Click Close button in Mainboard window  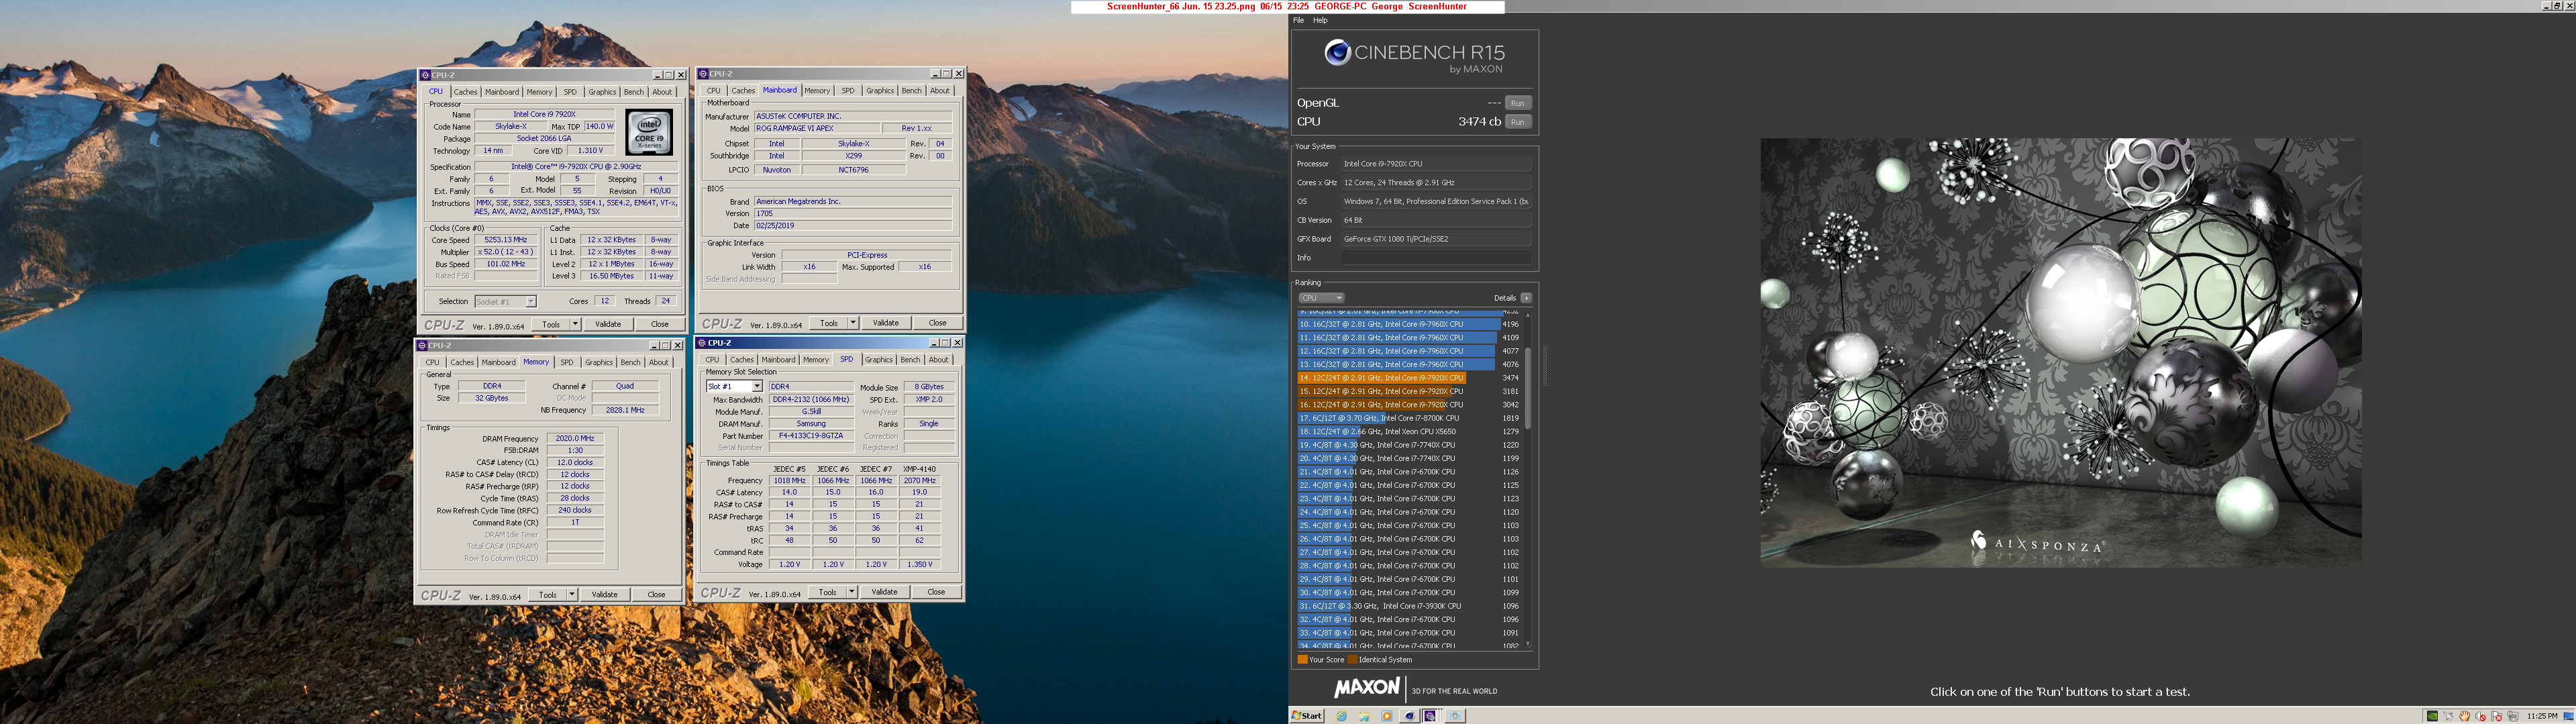point(937,323)
